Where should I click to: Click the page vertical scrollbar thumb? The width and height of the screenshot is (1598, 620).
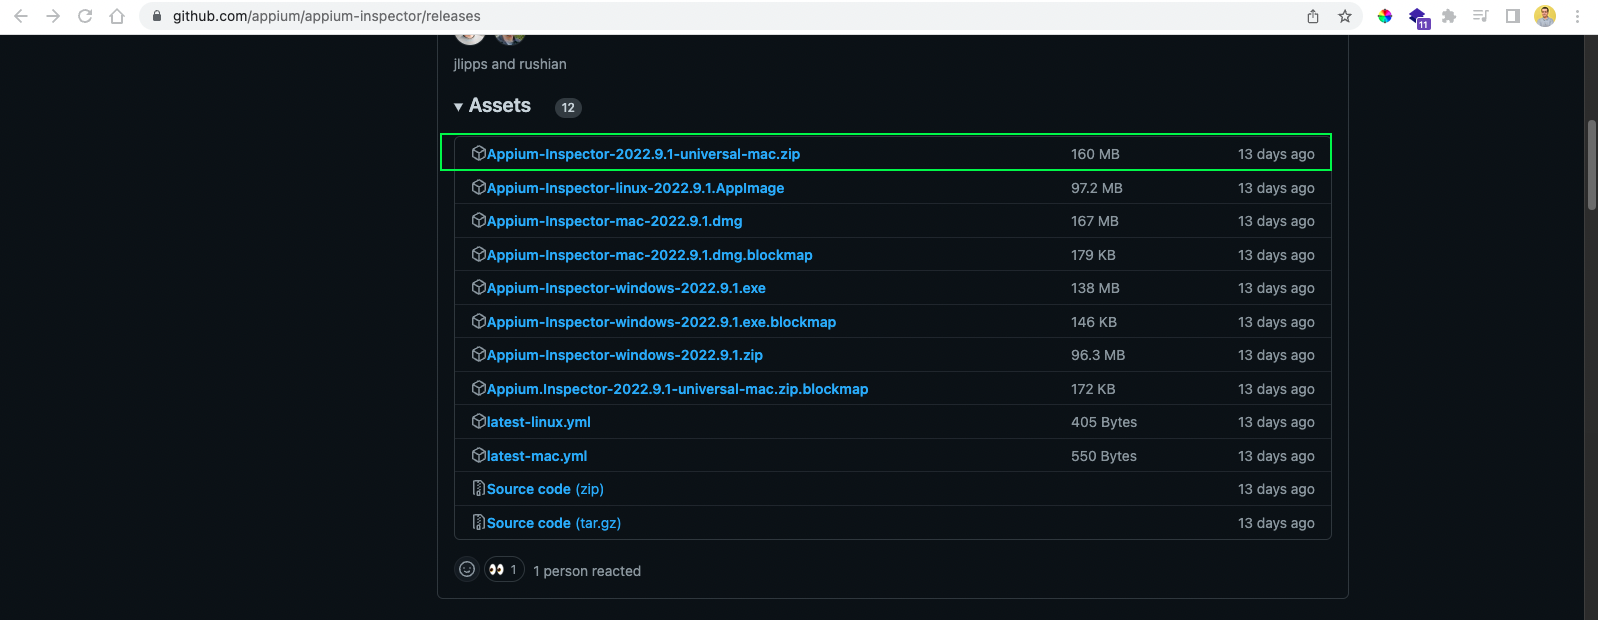pos(1592,165)
